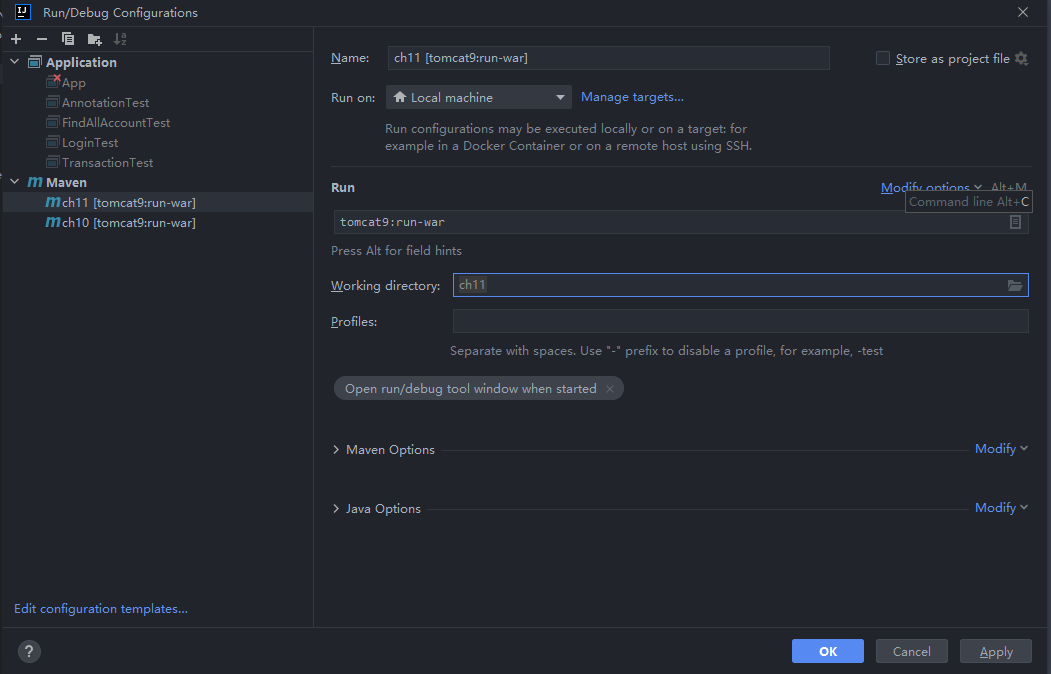Click the Apply button

point(995,651)
